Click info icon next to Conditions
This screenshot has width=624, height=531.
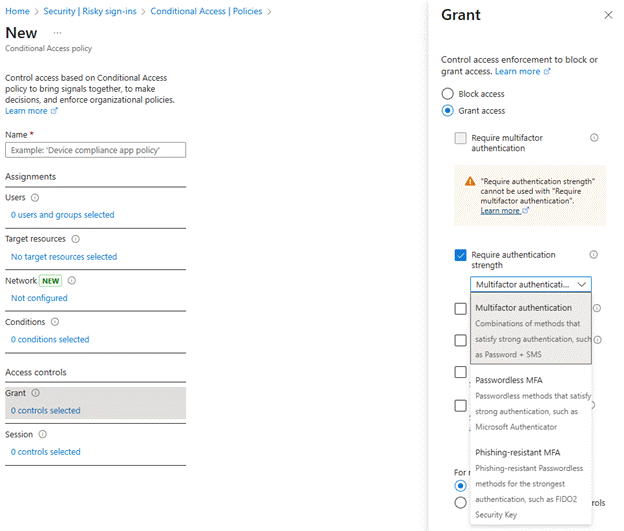tap(55, 322)
